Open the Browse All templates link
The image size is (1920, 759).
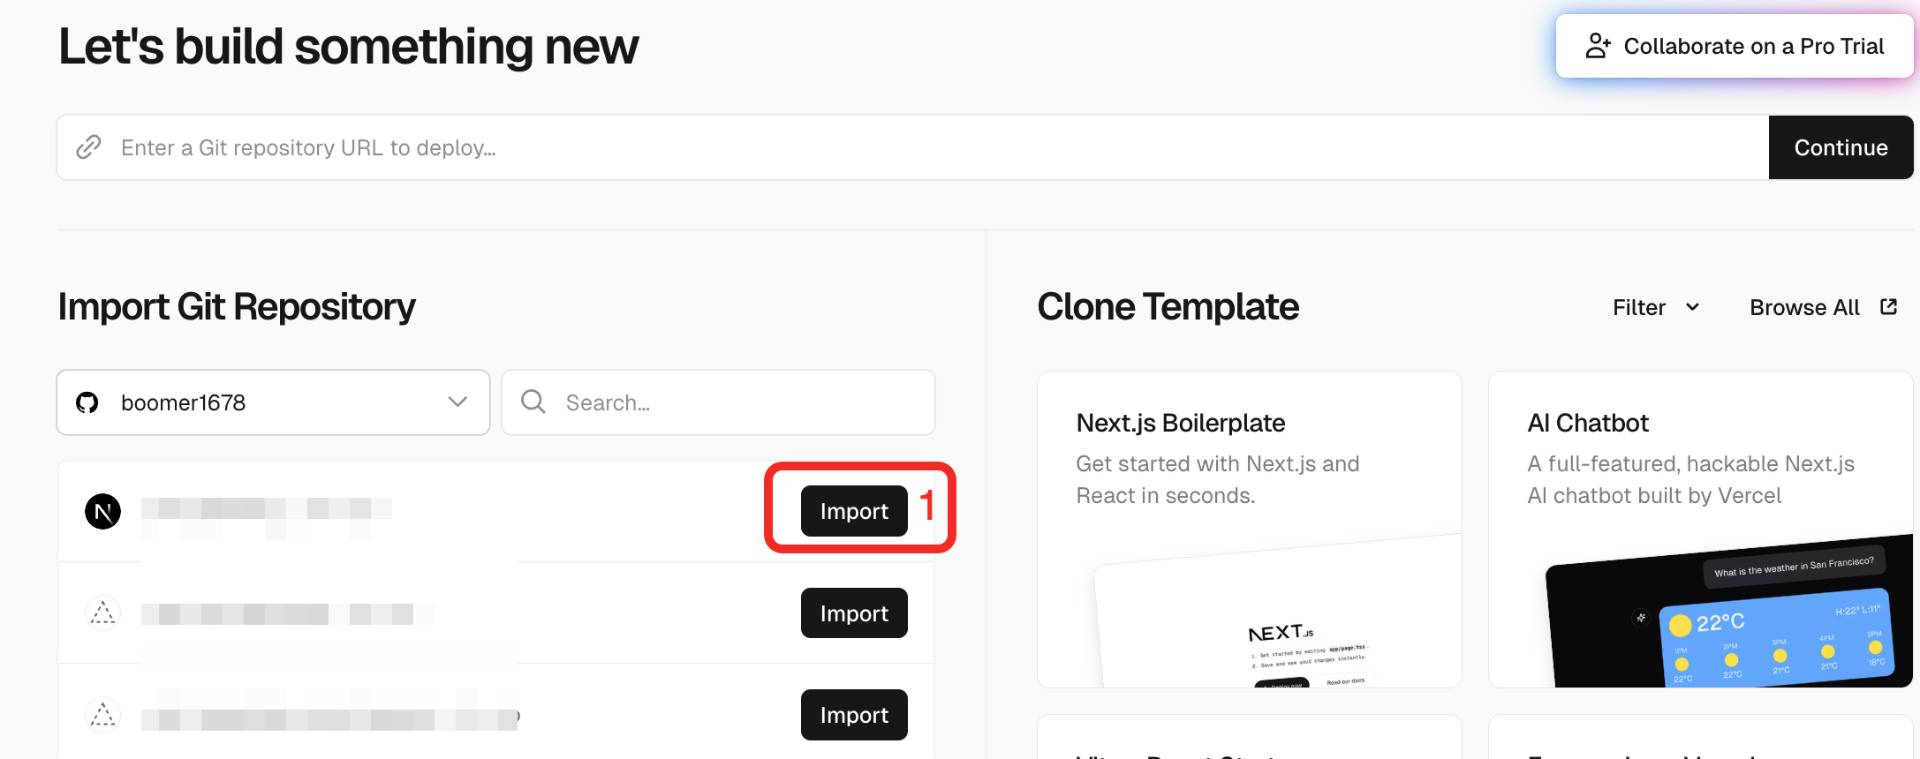(1804, 308)
